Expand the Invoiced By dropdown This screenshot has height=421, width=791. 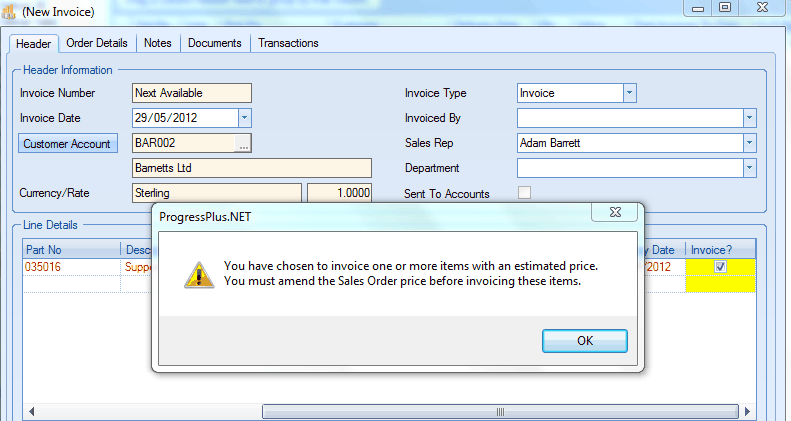click(750, 118)
